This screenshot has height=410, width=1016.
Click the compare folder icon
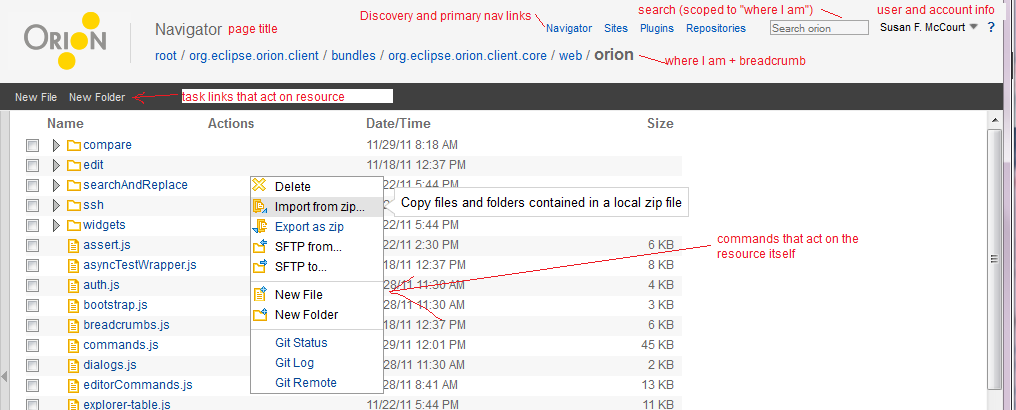click(74, 145)
